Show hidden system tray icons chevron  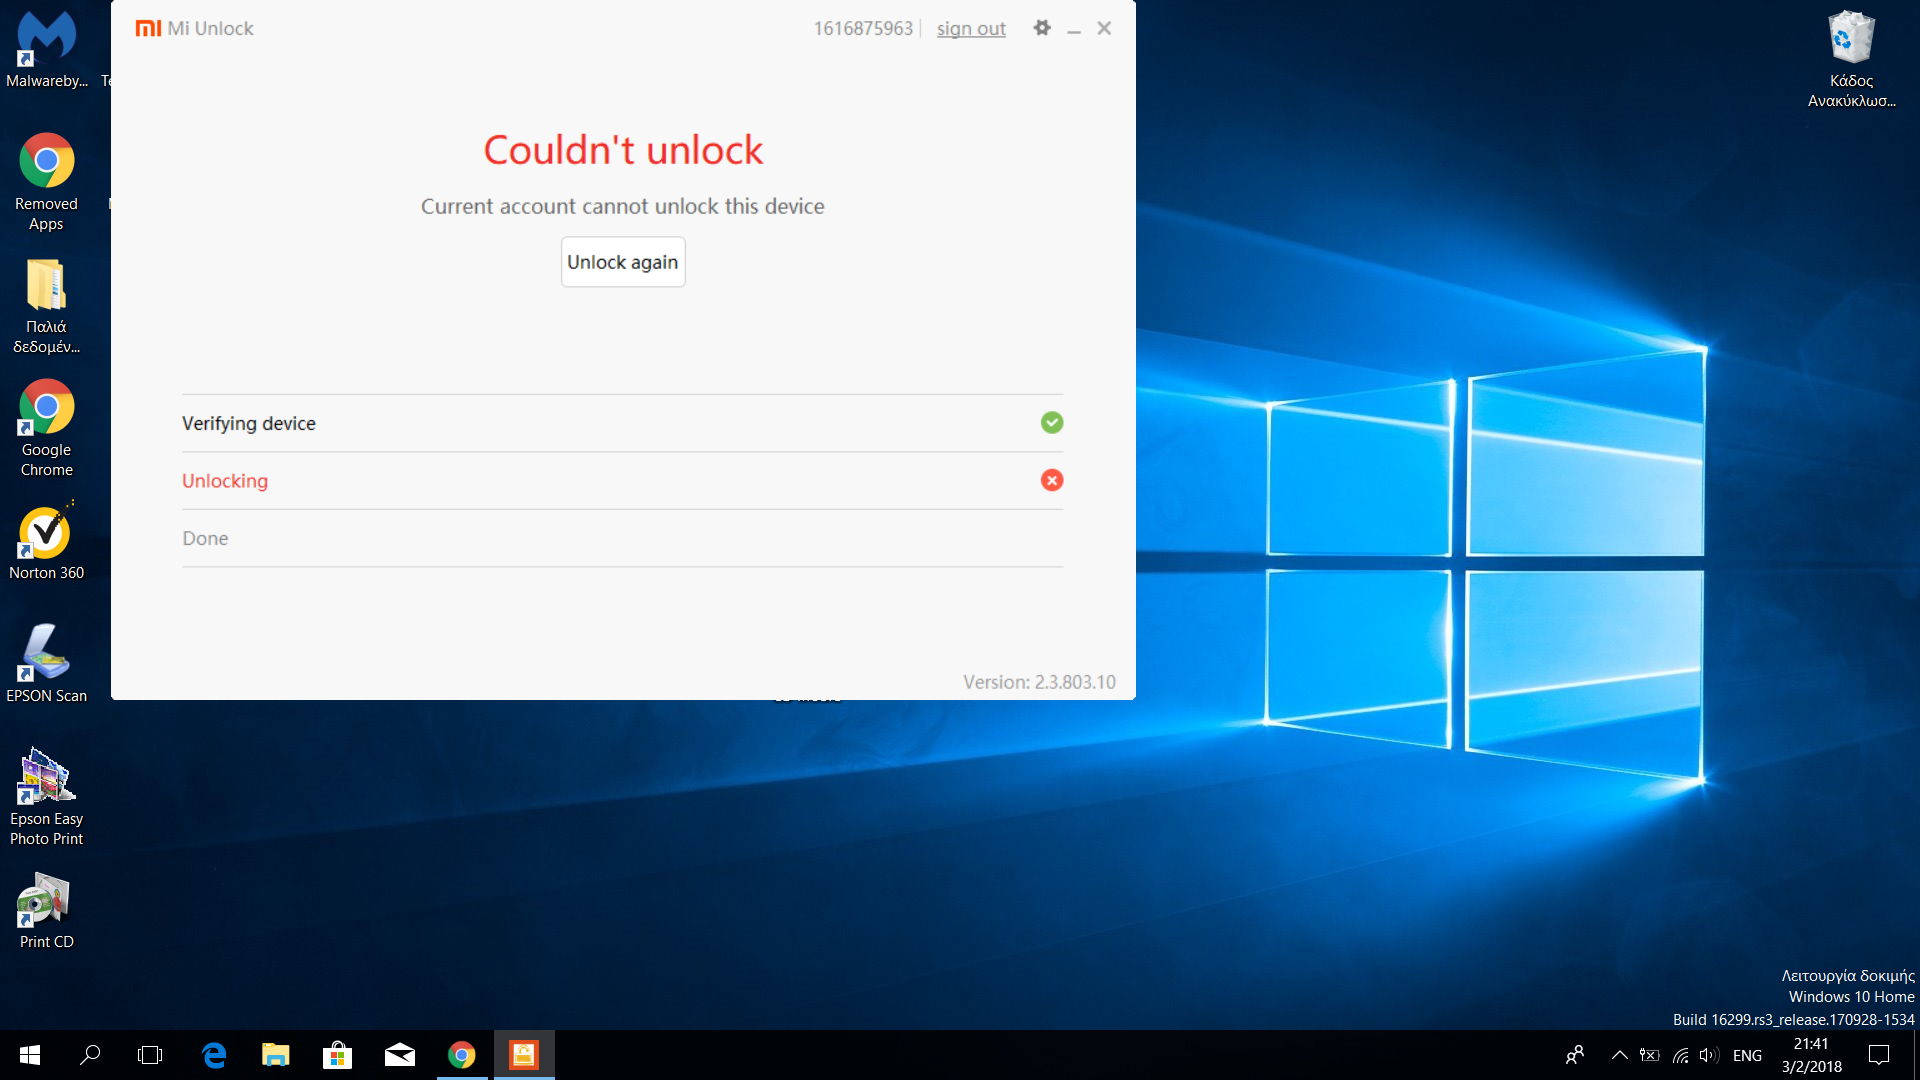[x=1619, y=1055]
